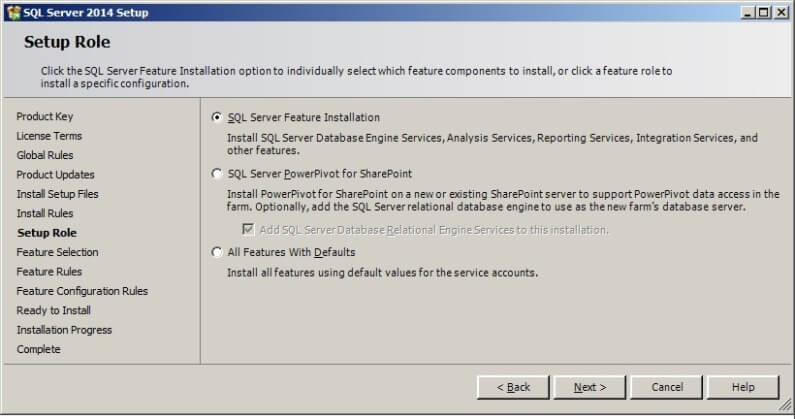Click the Back button

click(x=512, y=387)
